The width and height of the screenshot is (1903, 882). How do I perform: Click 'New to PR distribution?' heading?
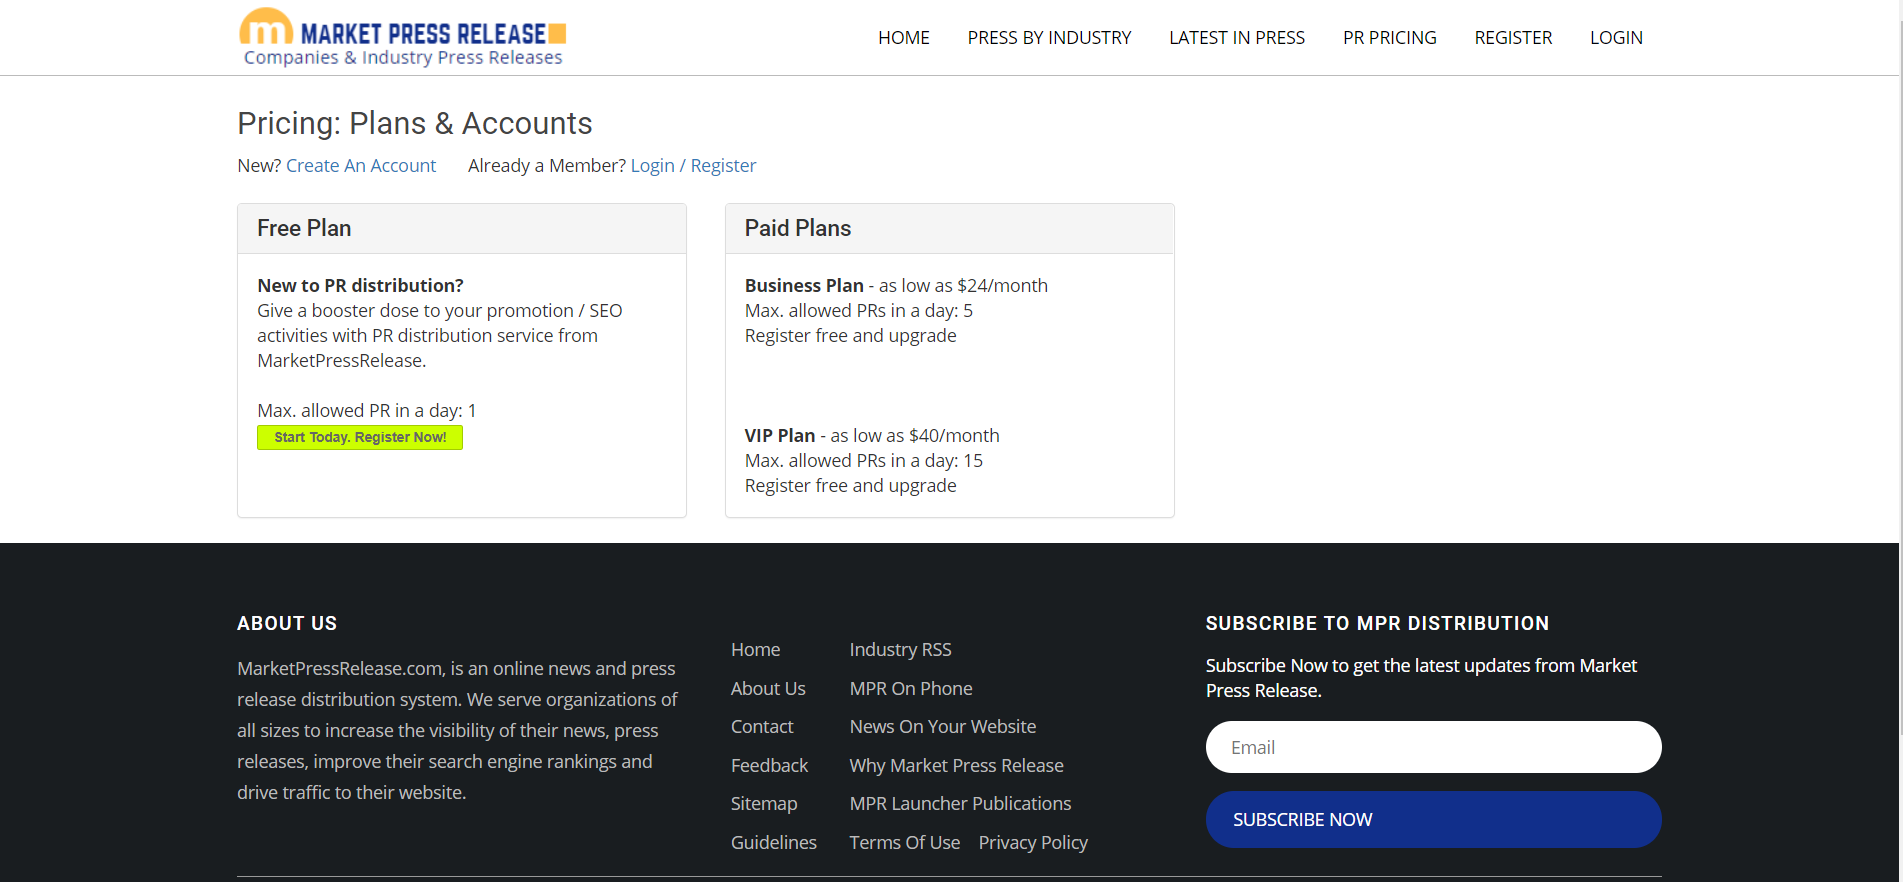click(x=360, y=286)
